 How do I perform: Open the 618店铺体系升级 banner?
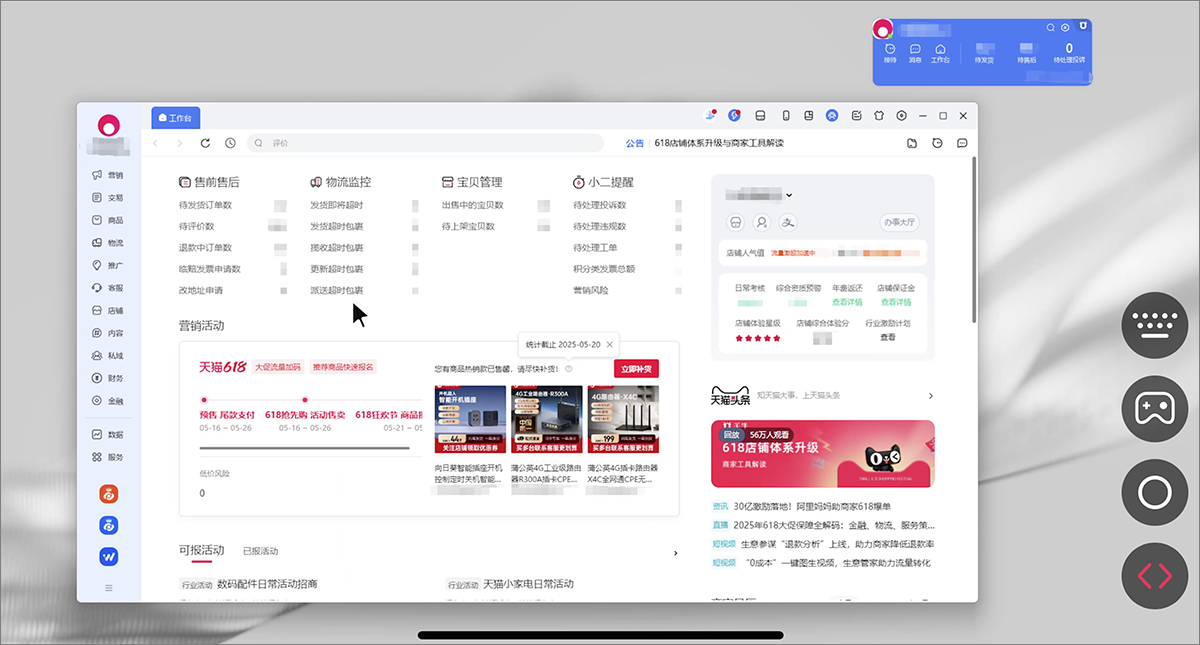pyautogui.click(x=823, y=454)
